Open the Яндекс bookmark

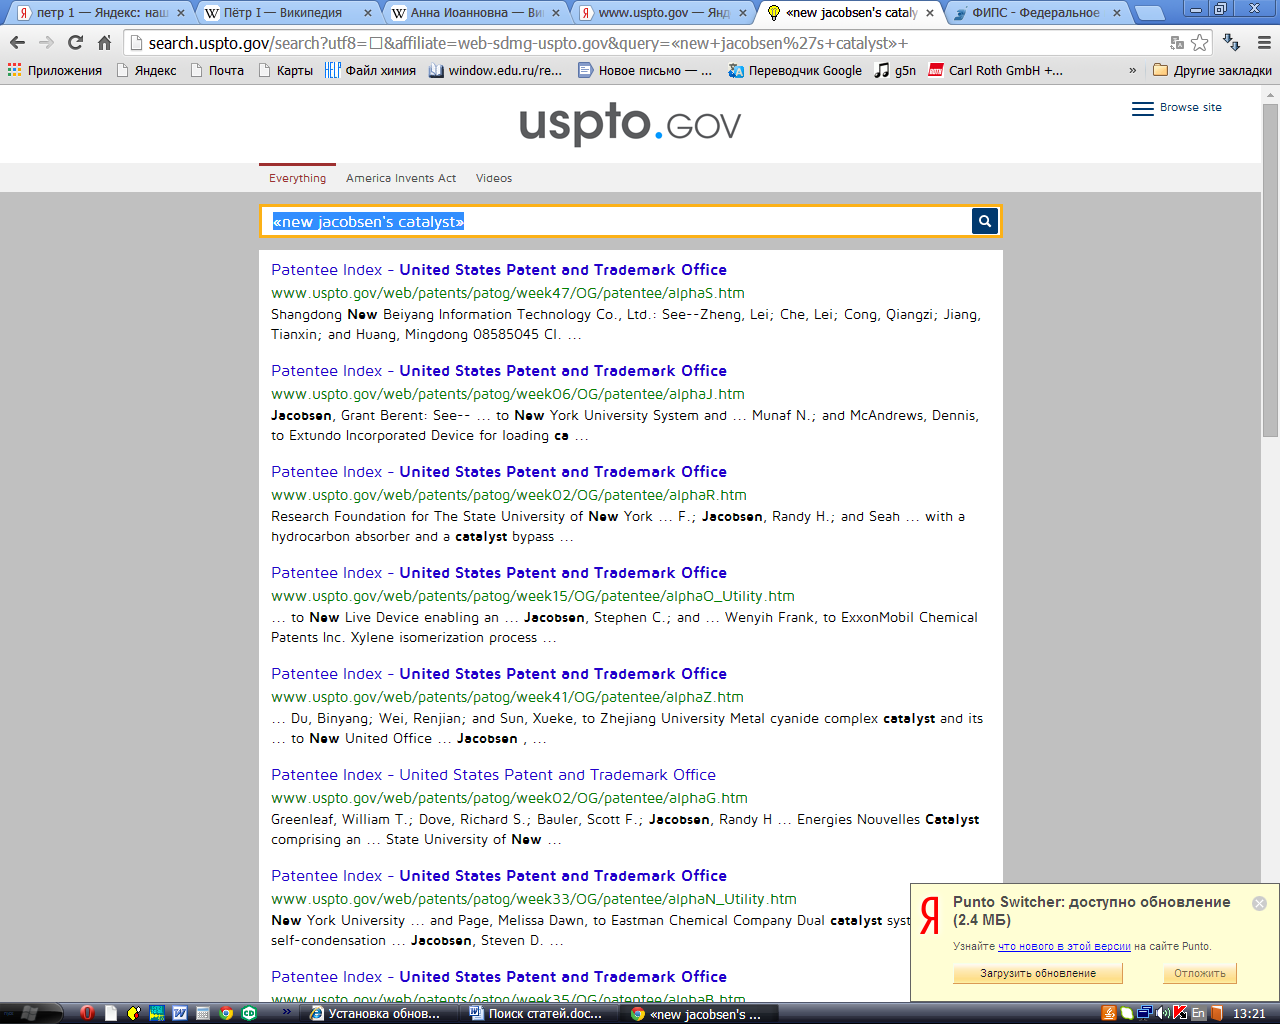(x=146, y=70)
